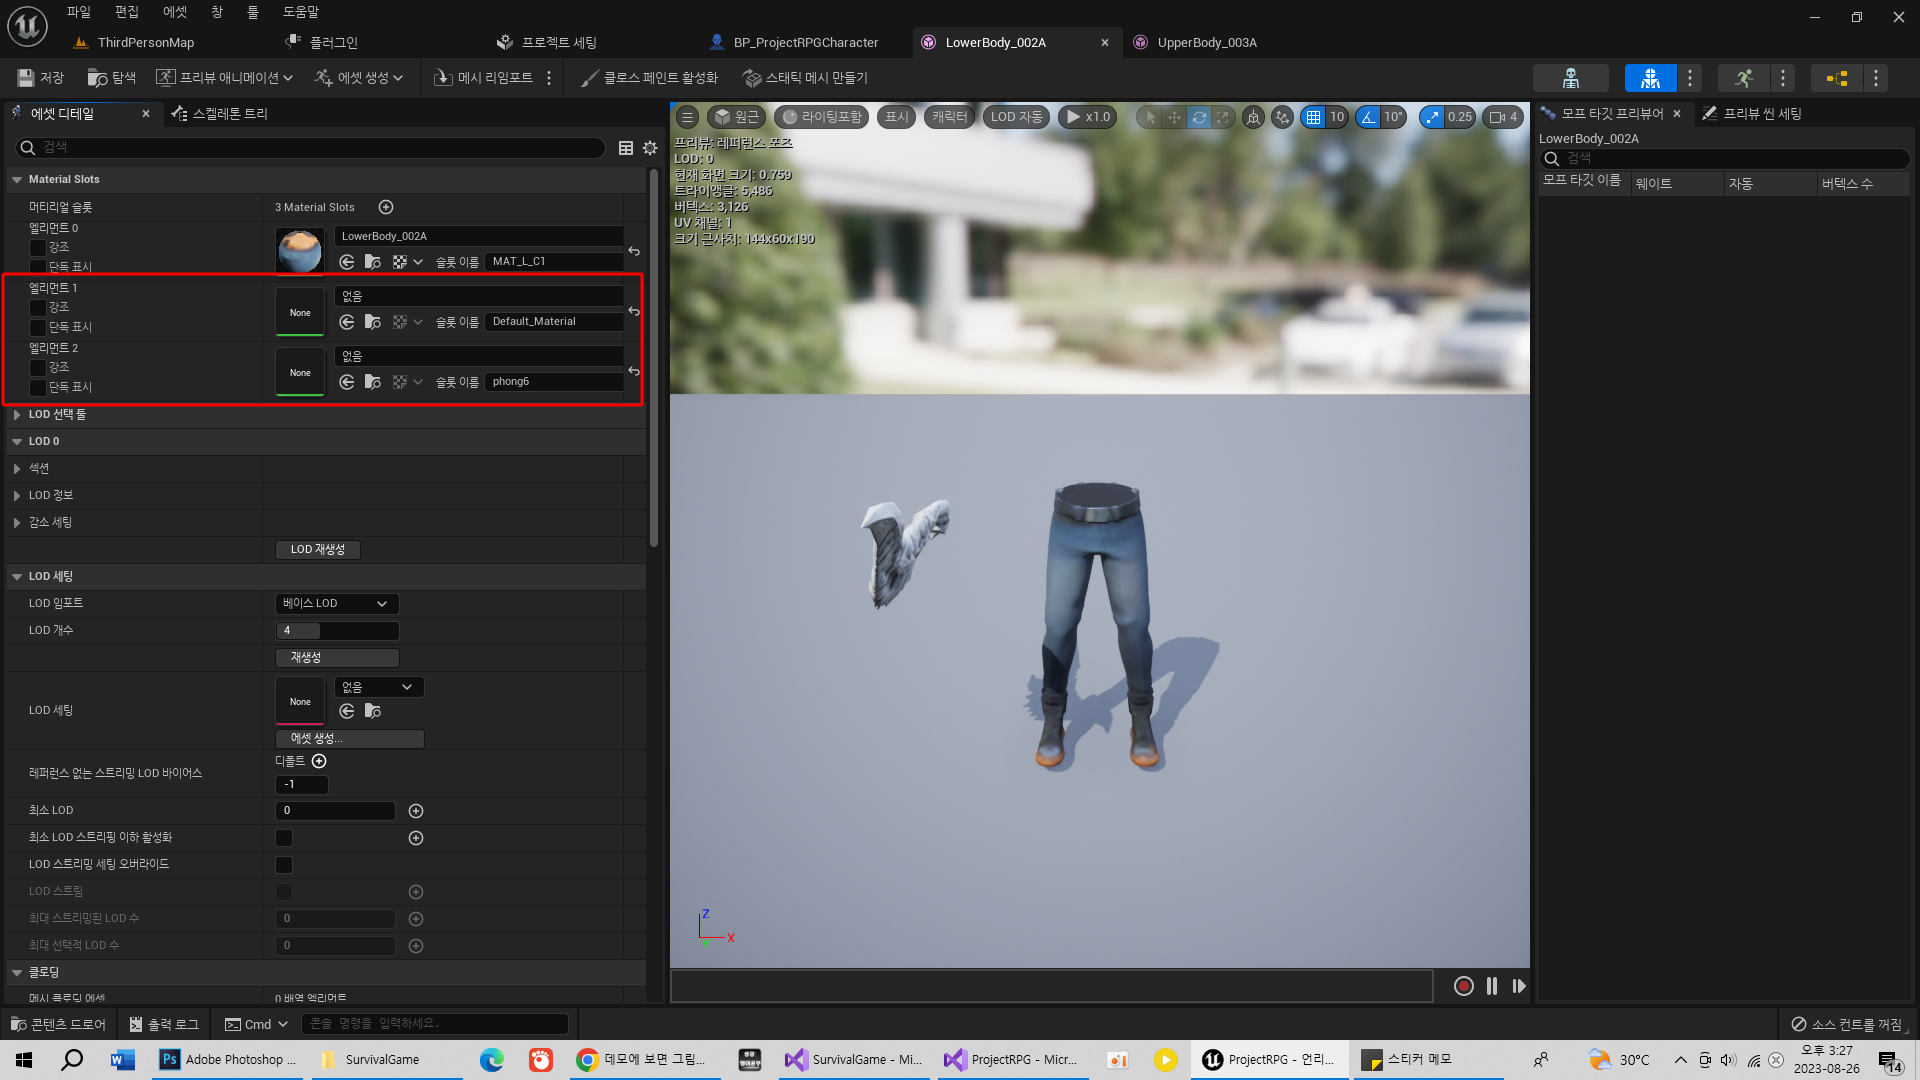Screen dimensions: 1920x1080
Task: Open preview animation (프리뷰 애니메이션) dropdown
Action: (225, 78)
